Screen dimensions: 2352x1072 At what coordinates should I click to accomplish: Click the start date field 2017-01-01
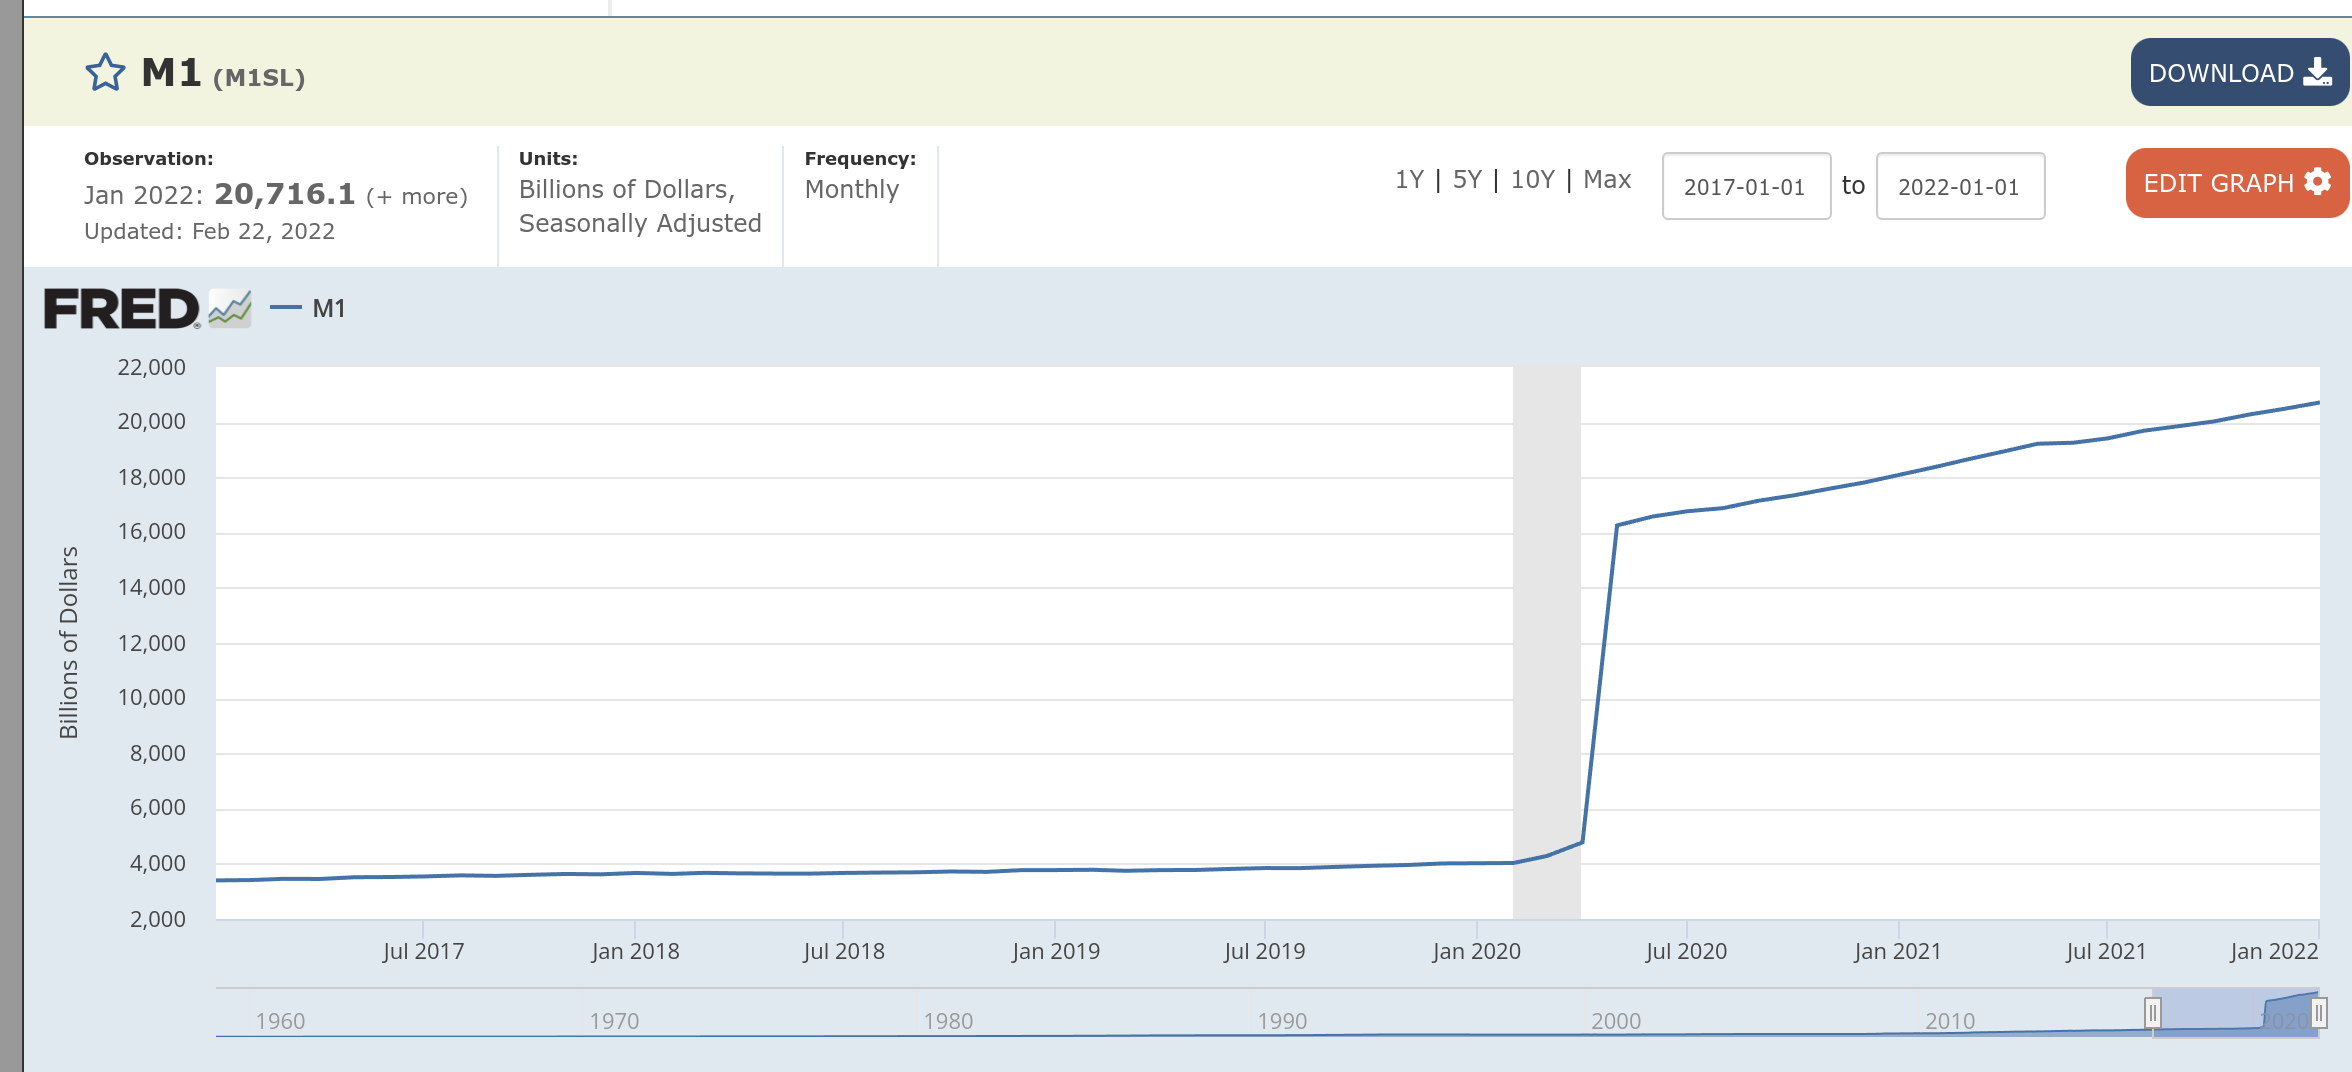coord(1745,187)
